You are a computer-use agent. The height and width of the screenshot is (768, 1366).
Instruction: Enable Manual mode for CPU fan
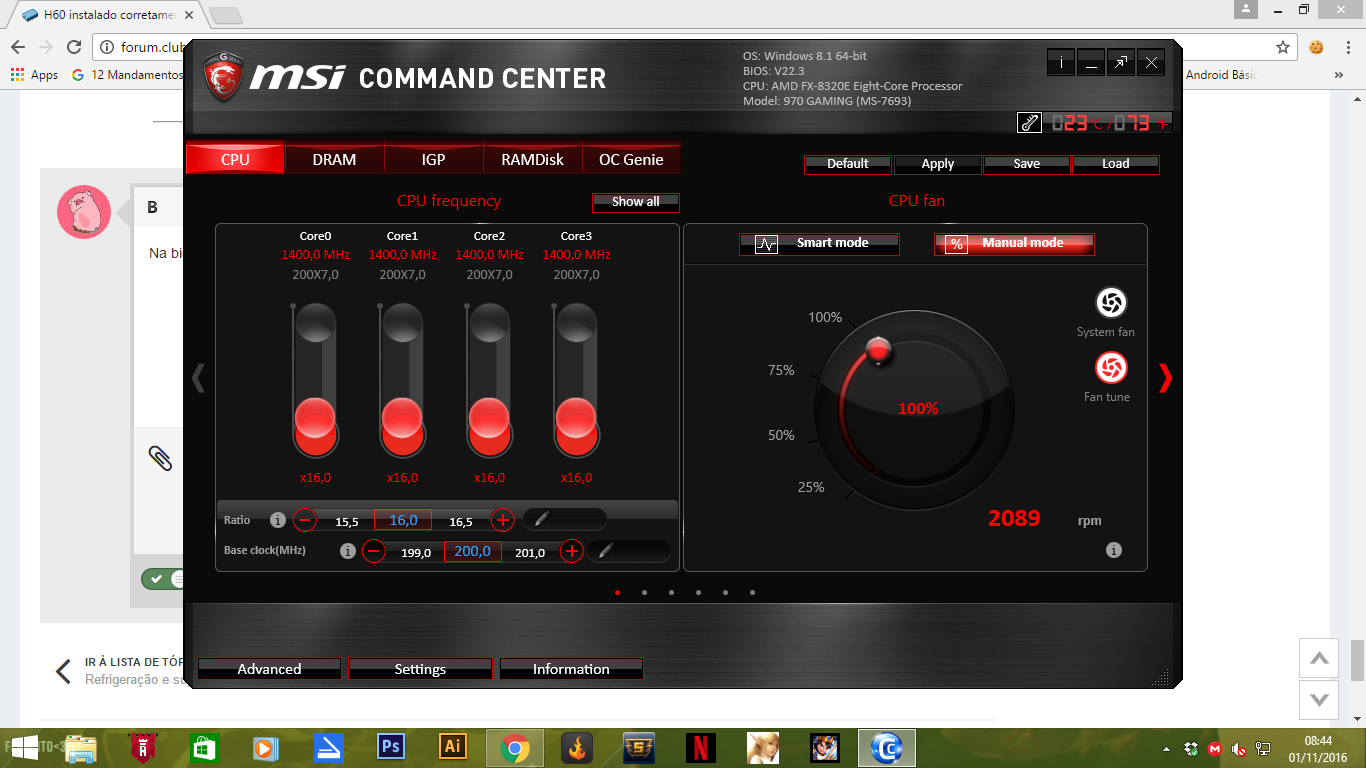point(1014,243)
